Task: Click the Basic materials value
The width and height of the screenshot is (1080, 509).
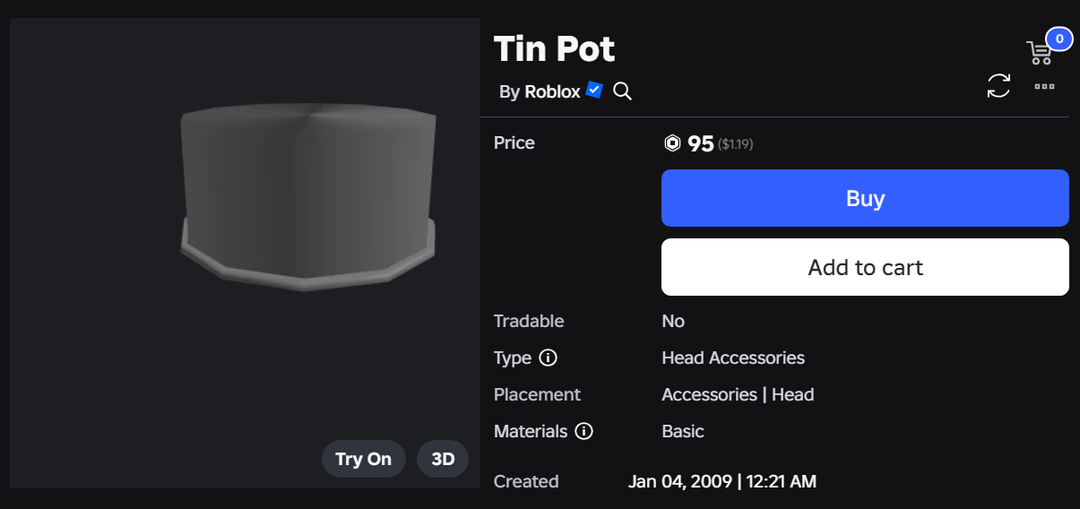Action: pos(683,432)
